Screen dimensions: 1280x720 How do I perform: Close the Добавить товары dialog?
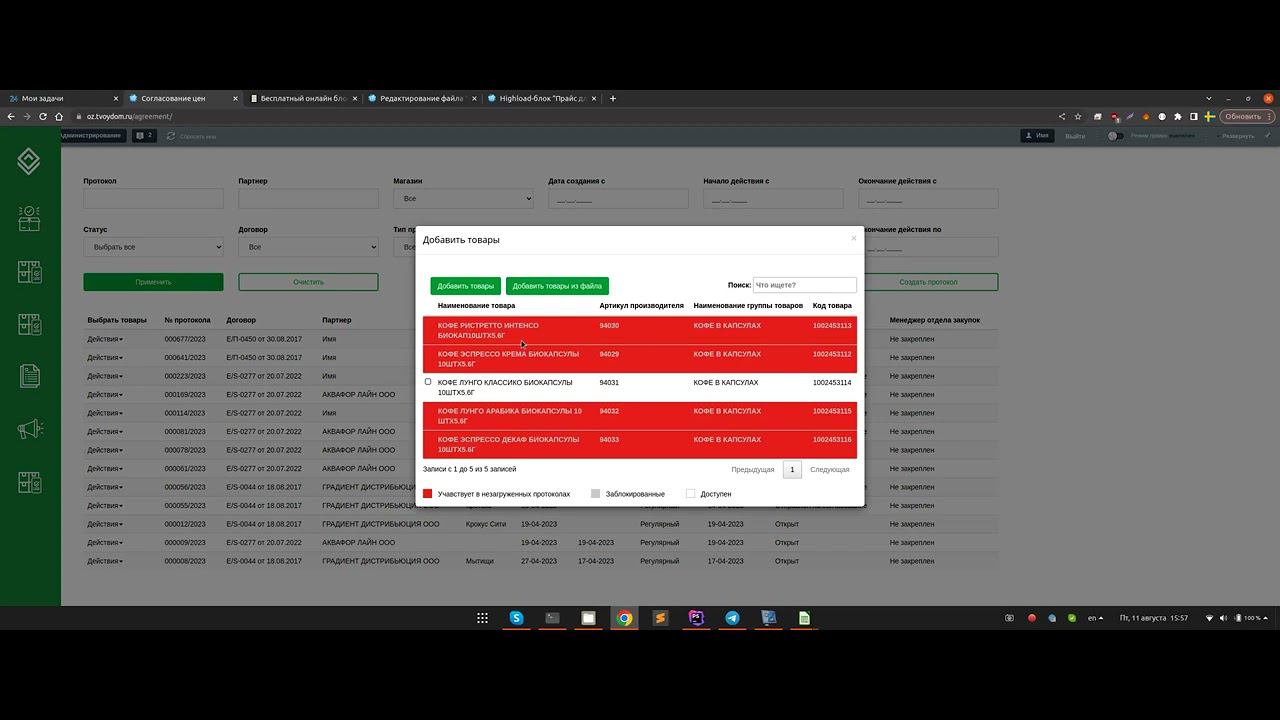(x=853, y=238)
